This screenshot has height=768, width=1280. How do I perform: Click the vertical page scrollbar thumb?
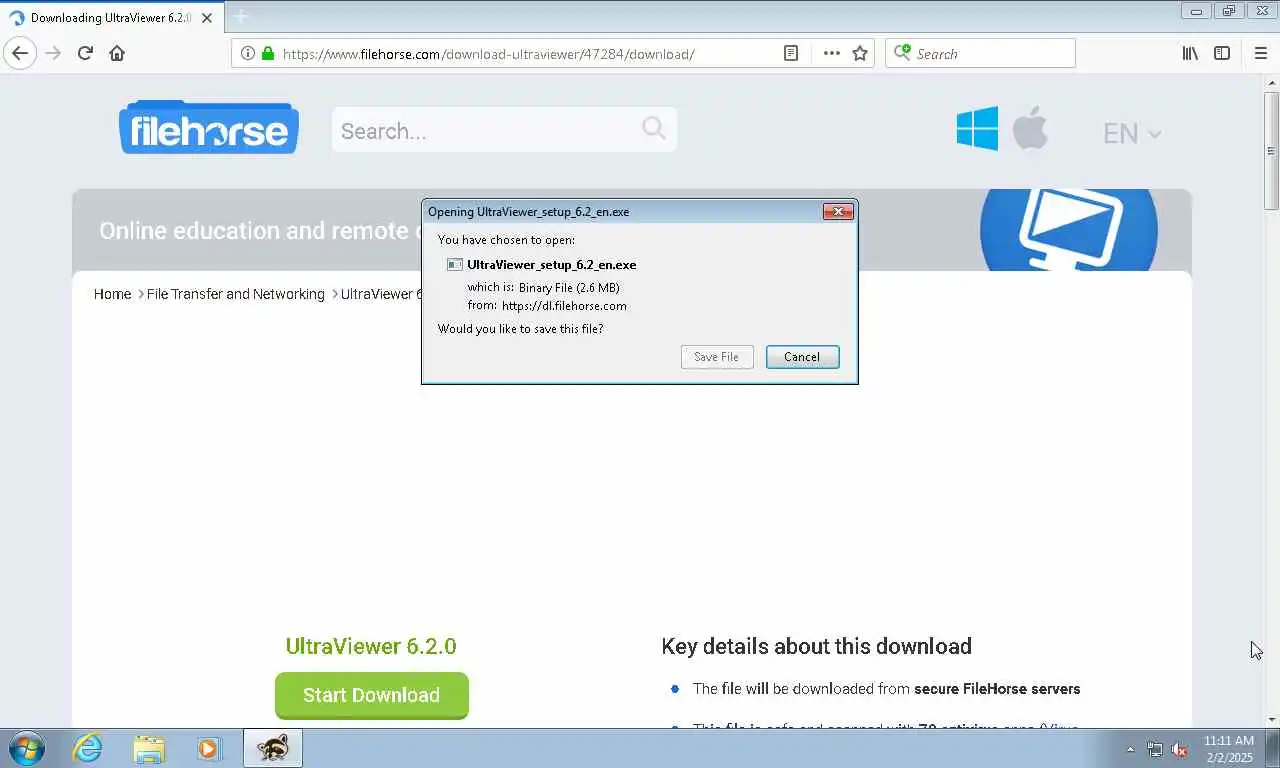pyautogui.click(x=1271, y=150)
